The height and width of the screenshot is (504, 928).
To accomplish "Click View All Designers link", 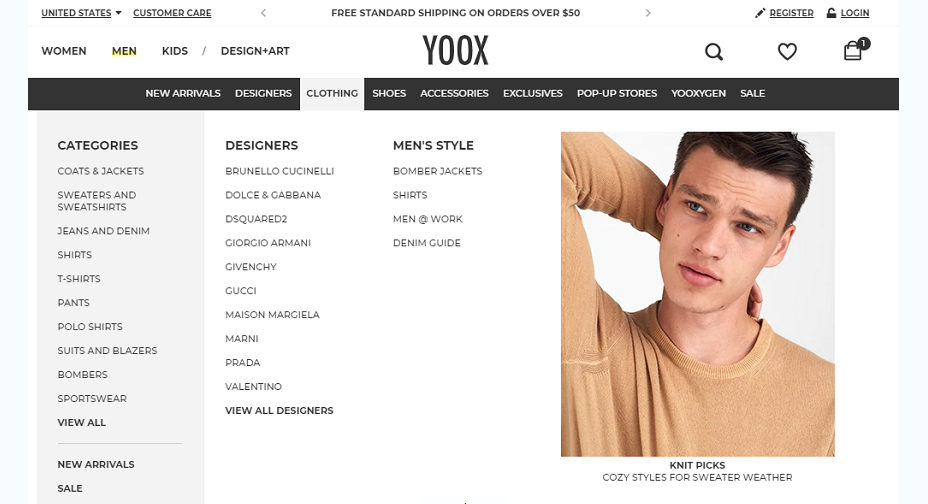I will point(279,411).
